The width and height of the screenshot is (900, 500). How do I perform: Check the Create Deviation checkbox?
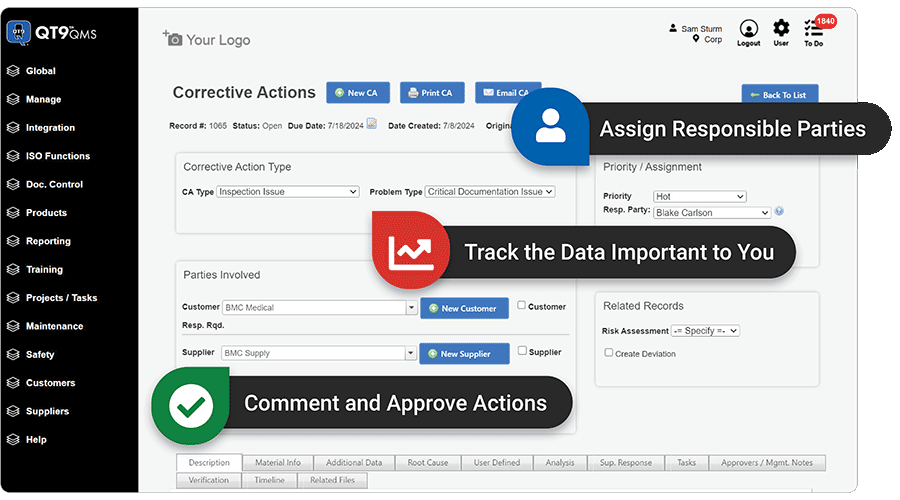[608, 352]
